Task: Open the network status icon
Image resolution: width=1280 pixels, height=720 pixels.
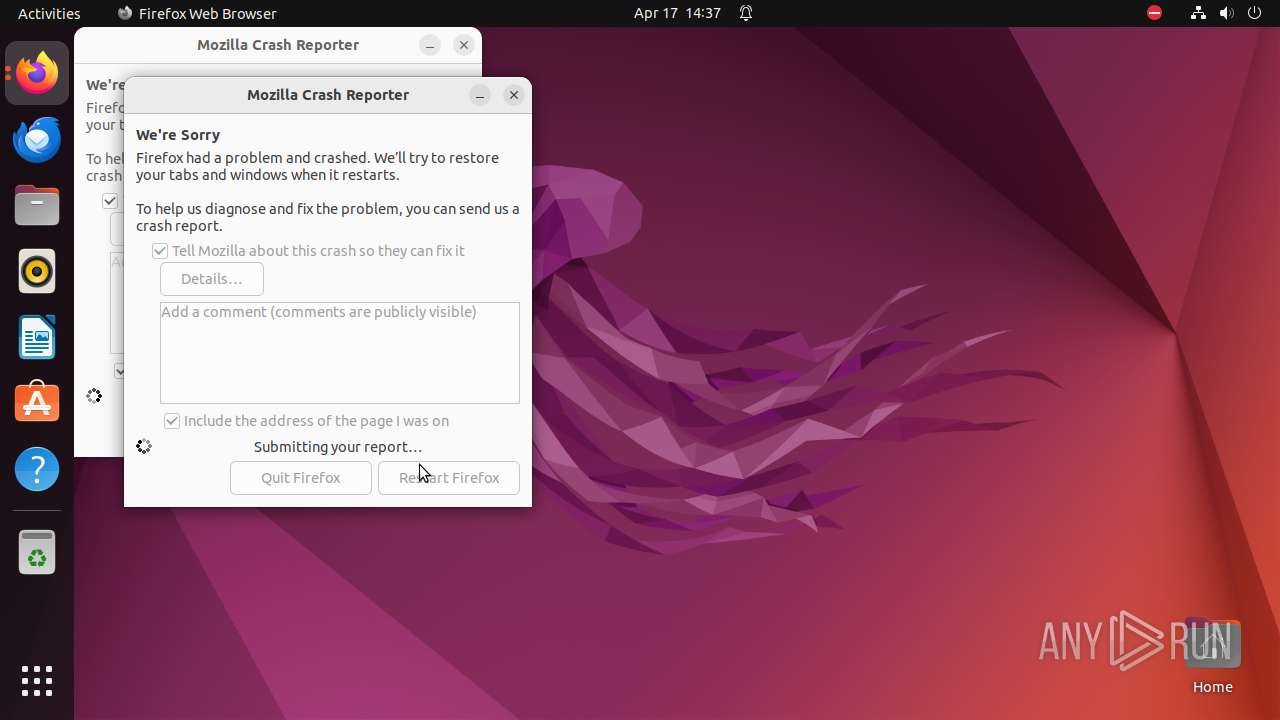Action: [x=1198, y=13]
